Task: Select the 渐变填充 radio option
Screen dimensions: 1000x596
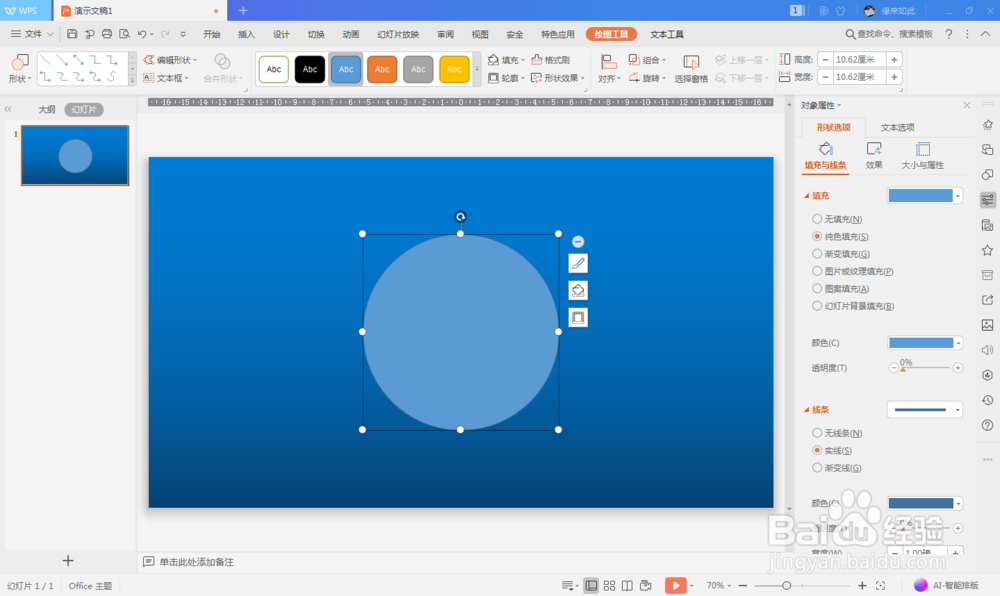Action: click(x=817, y=253)
